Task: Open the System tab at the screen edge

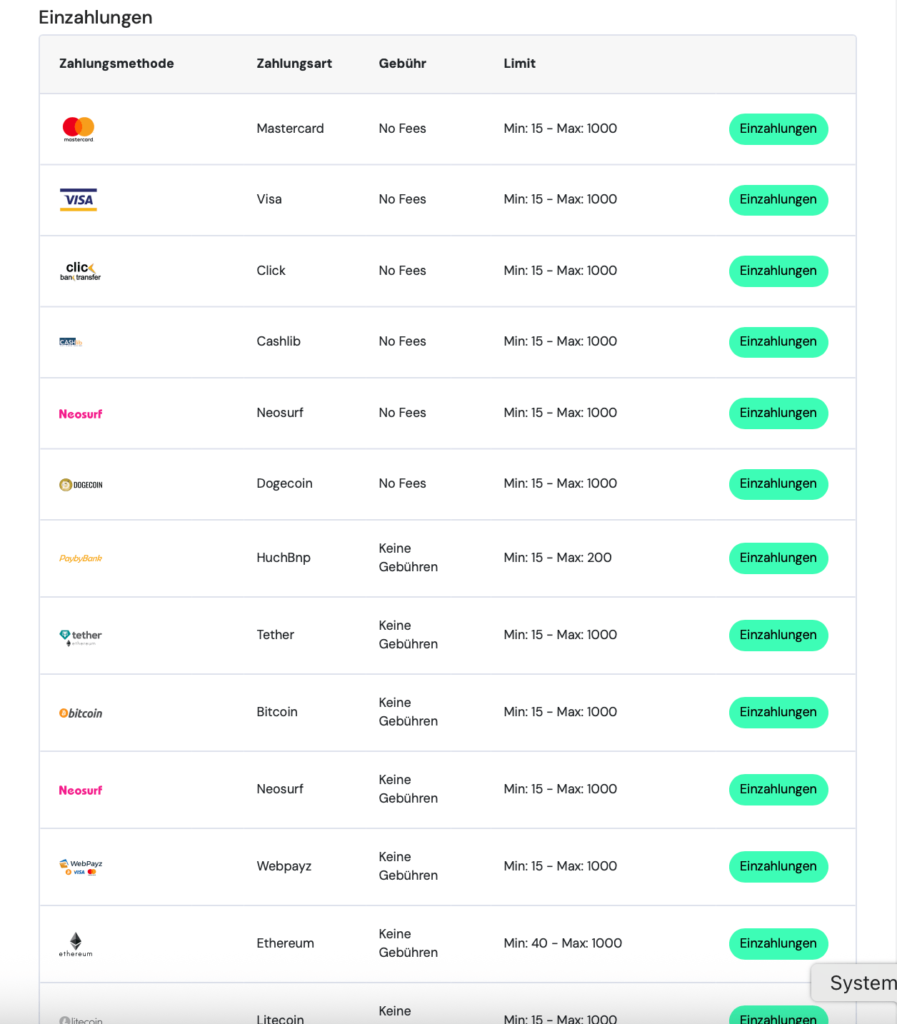Action: [x=855, y=982]
